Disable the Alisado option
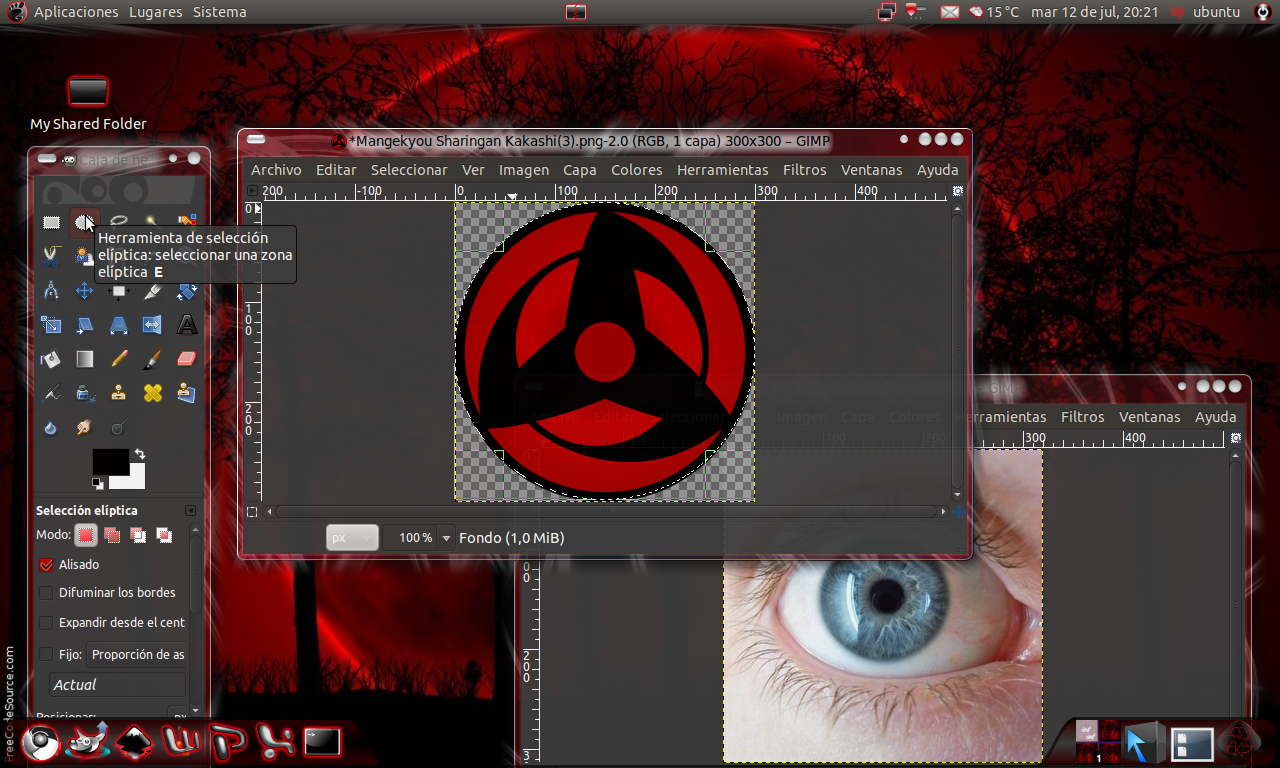The width and height of the screenshot is (1280, 768). click(x=46, y=564)
